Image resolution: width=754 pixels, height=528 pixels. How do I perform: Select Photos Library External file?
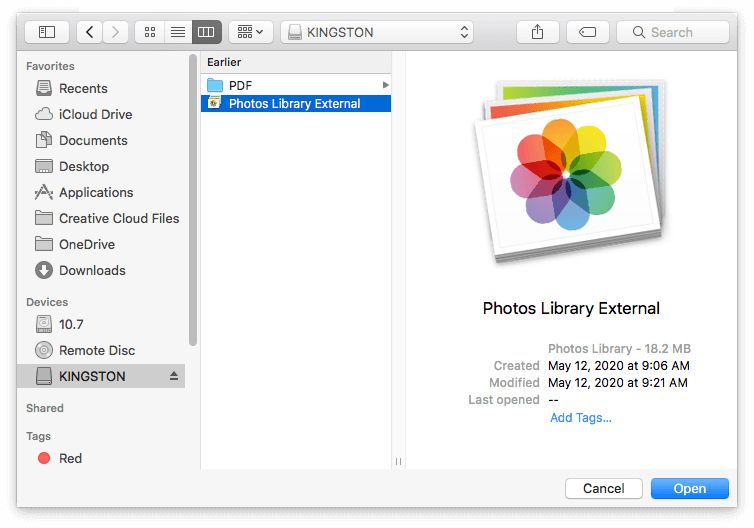tap(296, 103)
